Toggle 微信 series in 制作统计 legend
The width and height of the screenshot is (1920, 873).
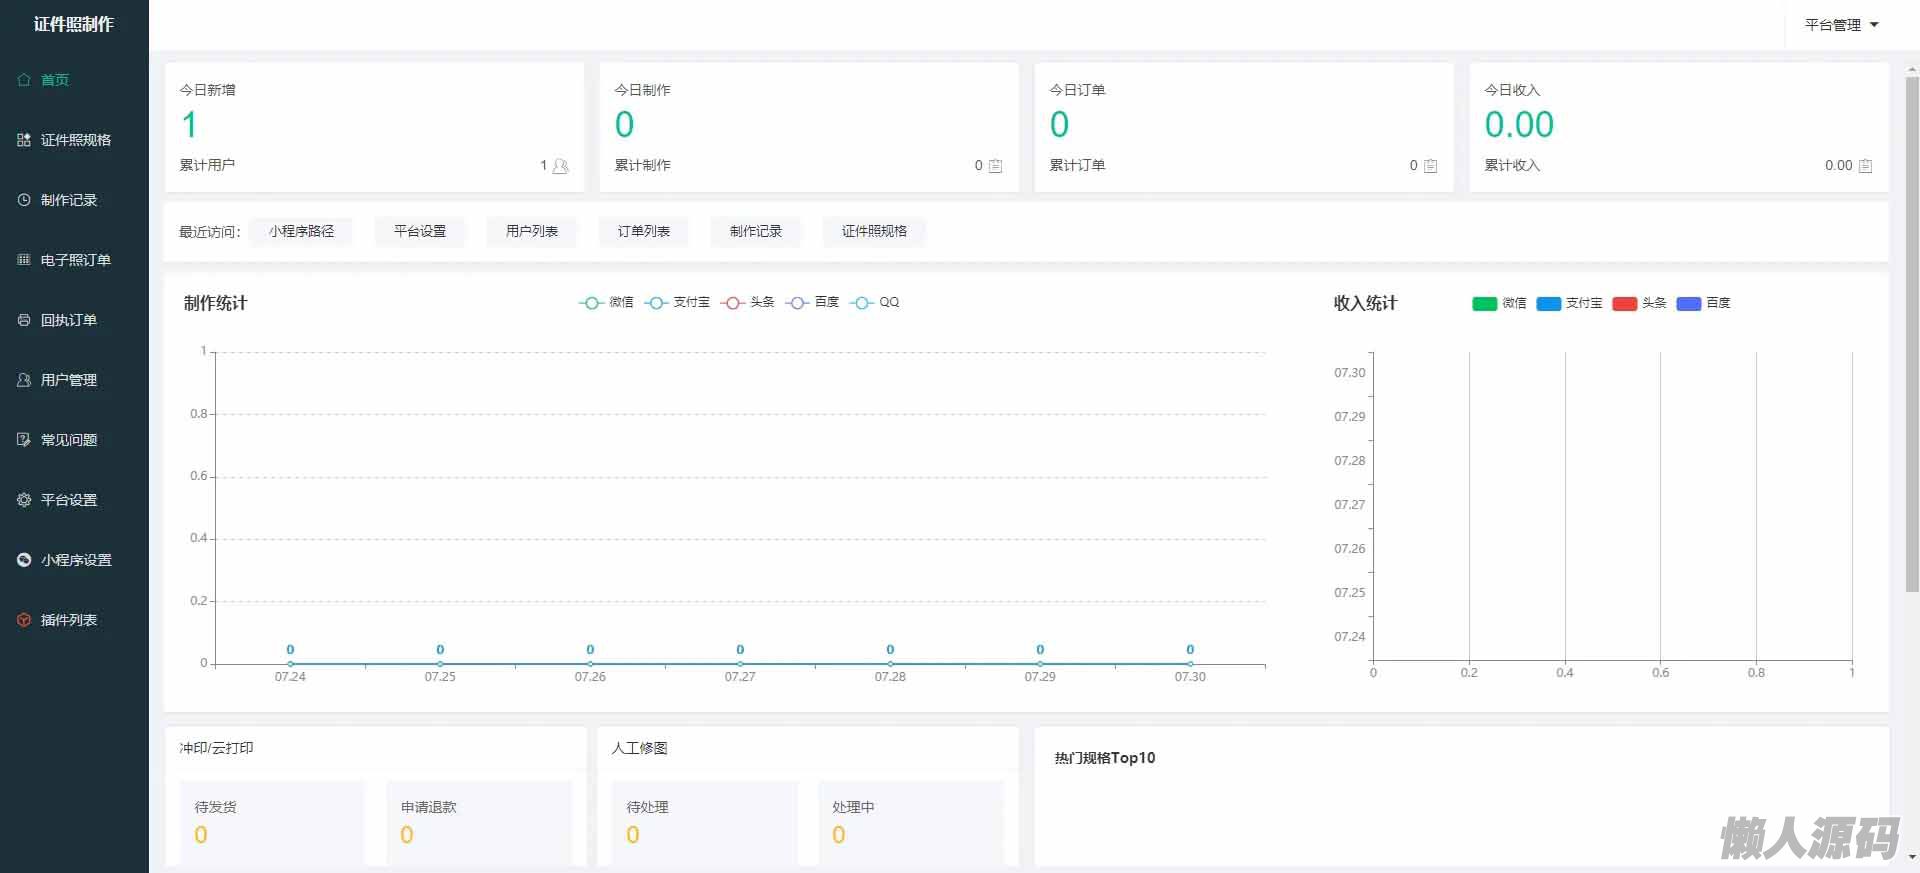pyautogui.click(x=606, y=303)
